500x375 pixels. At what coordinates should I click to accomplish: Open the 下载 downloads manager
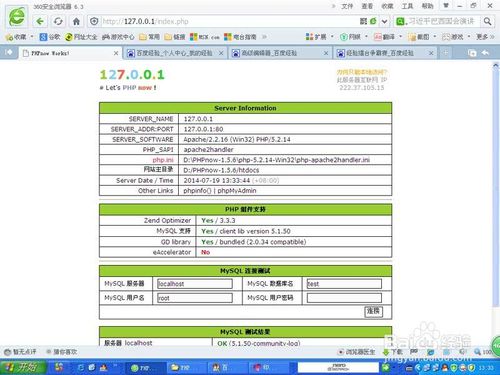point(393,352)
